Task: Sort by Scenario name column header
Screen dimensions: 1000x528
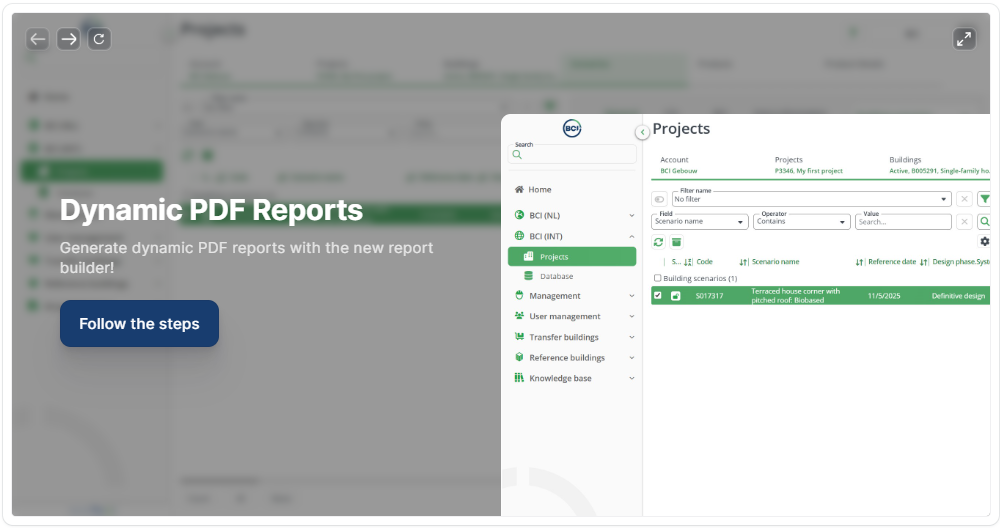Action: point(775,261)
